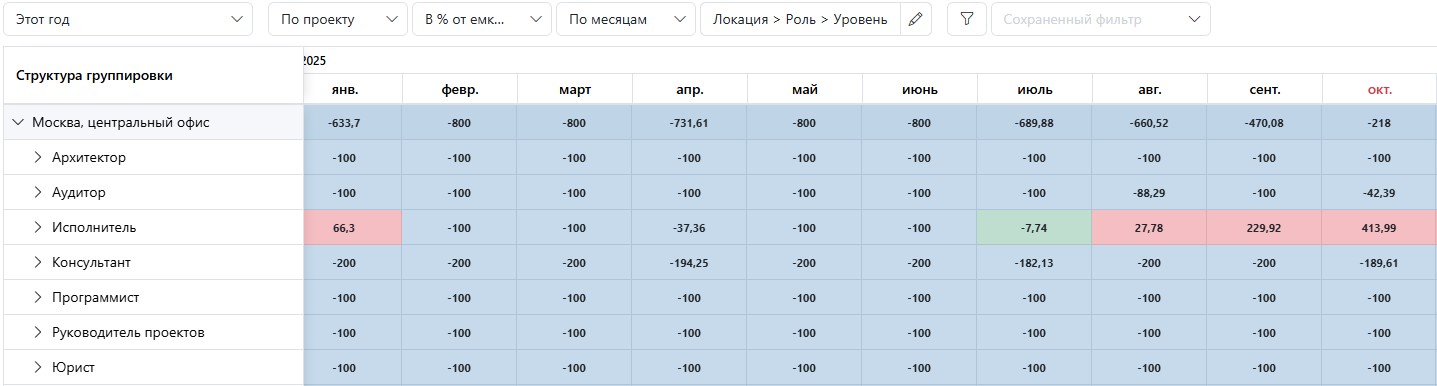Select the '-37,36' cell for Исполнитель
The image size is (1437, 386).
pyautogui.click(x=690, y=228)
